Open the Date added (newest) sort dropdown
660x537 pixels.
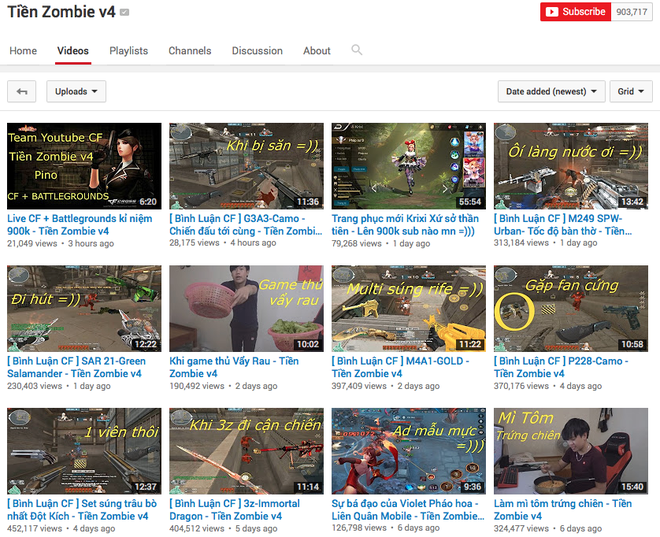pyautogui.click(x=551, y=91)
